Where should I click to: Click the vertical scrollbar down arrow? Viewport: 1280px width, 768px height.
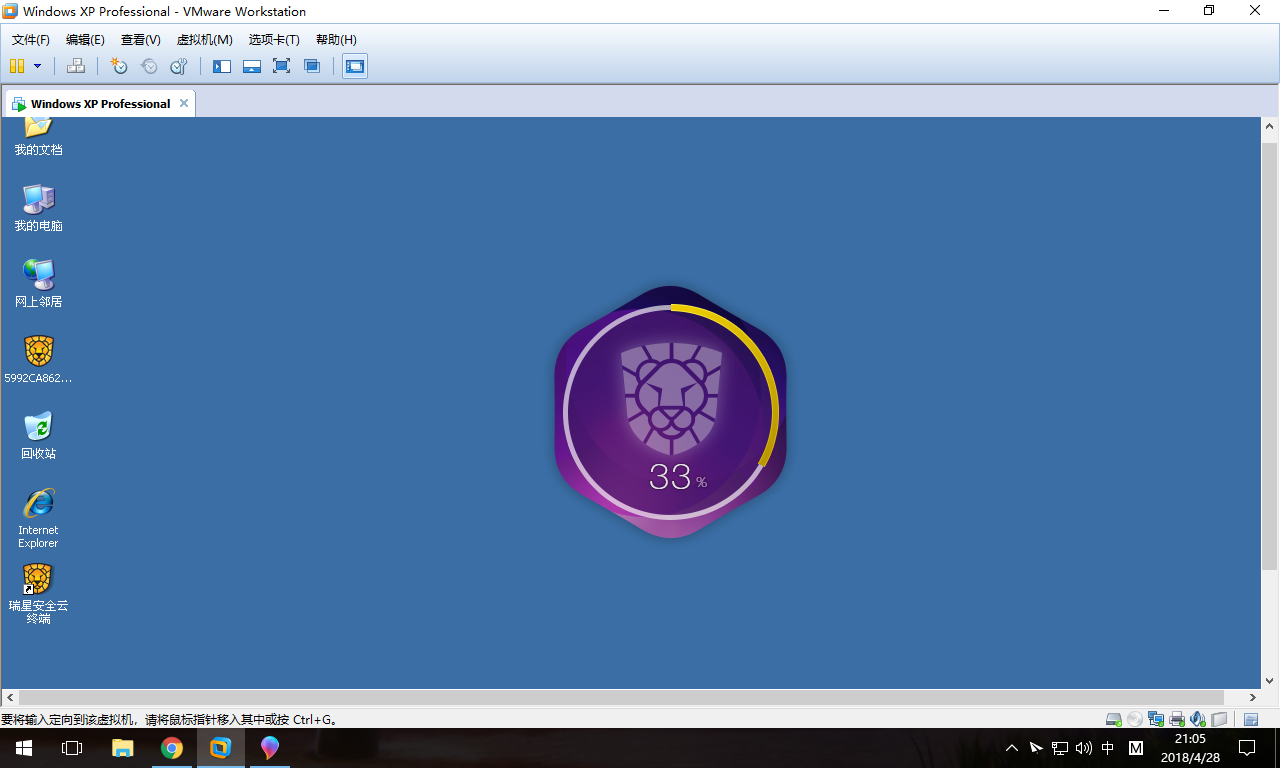pos(1270,680)
